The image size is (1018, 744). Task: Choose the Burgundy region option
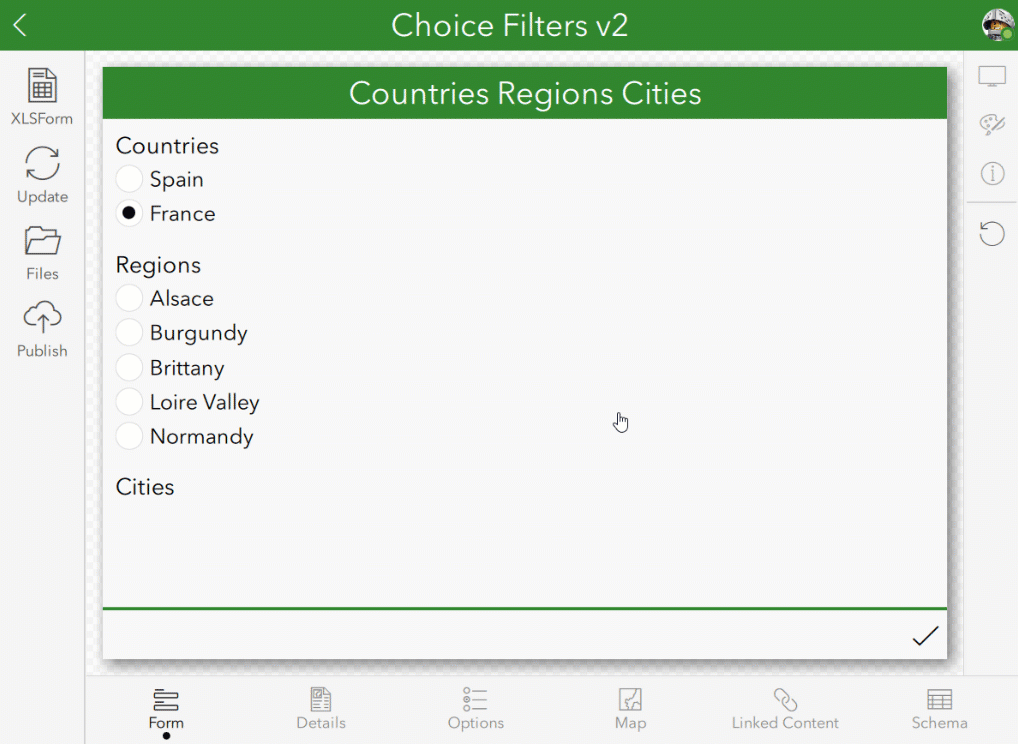pos(129,333)
